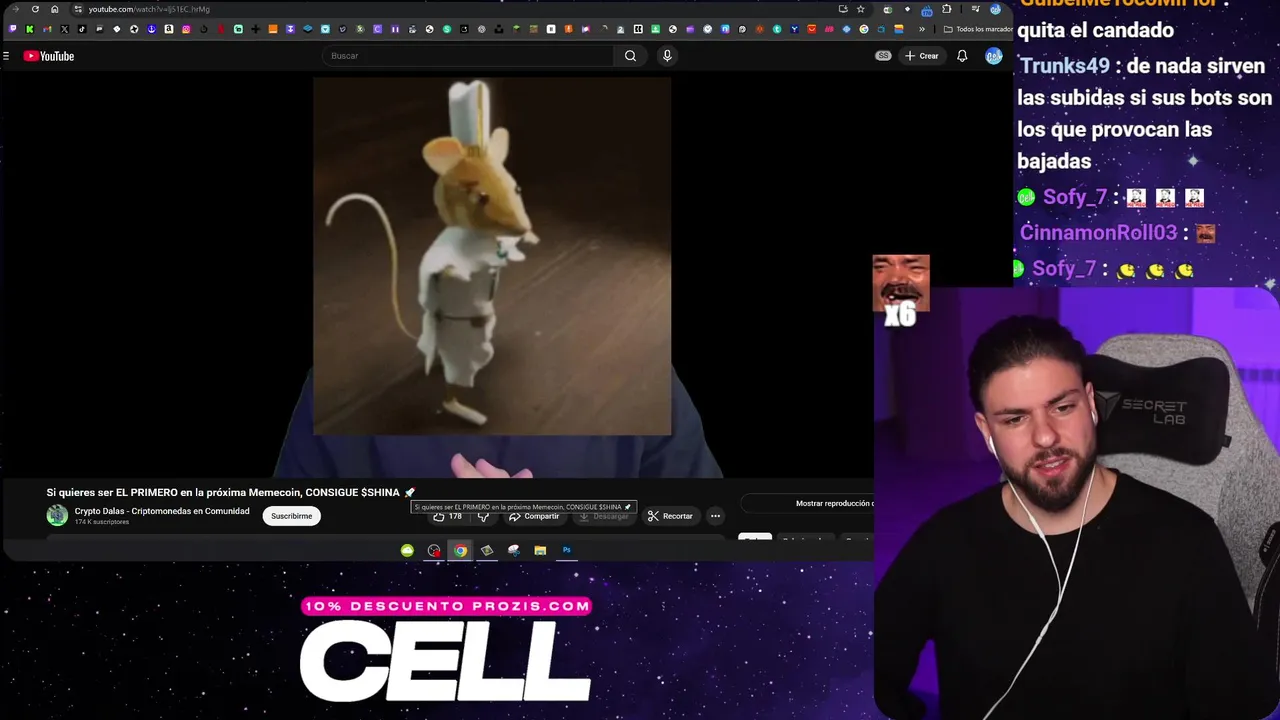Click the video player to pause
1280x720 pixels.
coord(492,275)
